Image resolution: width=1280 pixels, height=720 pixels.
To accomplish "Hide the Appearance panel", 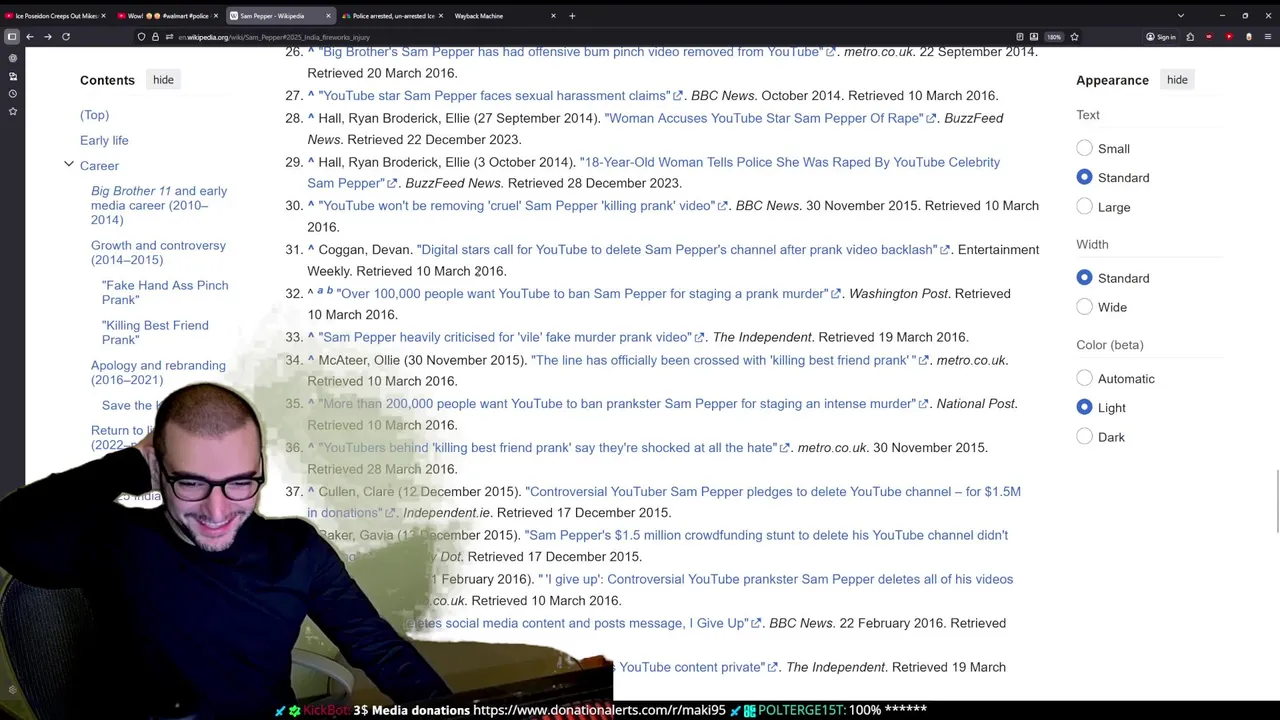I will [1177, 80].
